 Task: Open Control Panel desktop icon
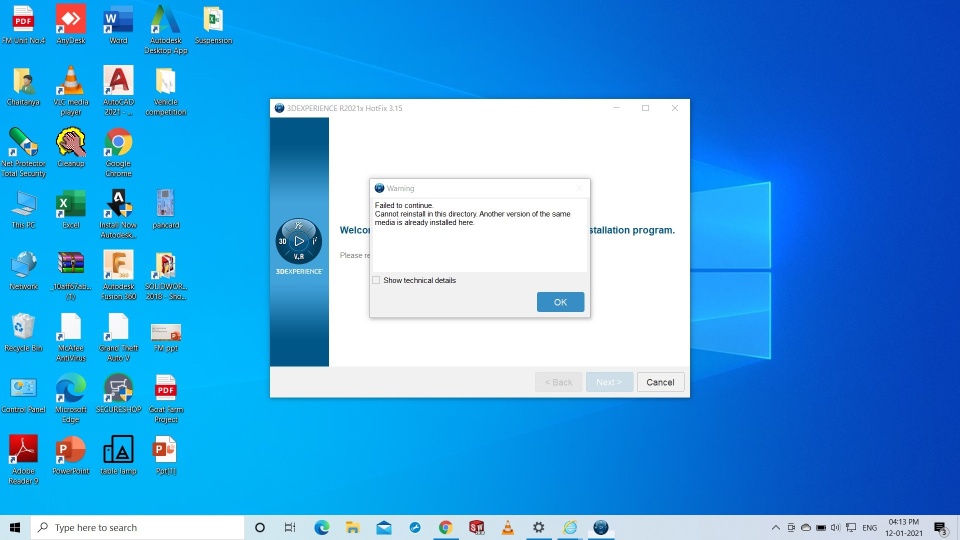pyautogui.click(x=23, y=393)
